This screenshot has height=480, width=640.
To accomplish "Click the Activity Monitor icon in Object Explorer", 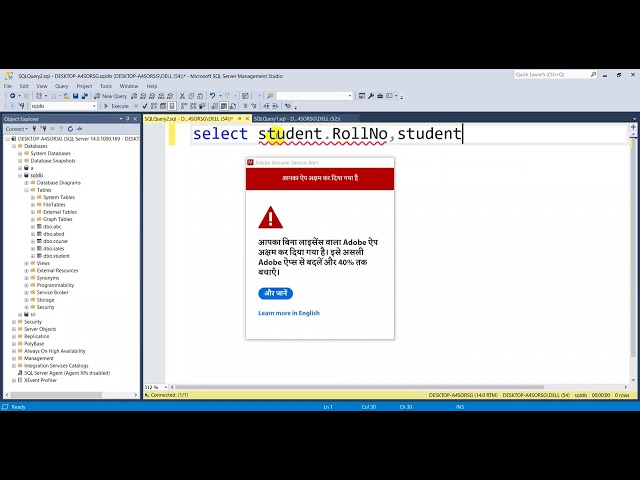I will click(x=80, y=129).
